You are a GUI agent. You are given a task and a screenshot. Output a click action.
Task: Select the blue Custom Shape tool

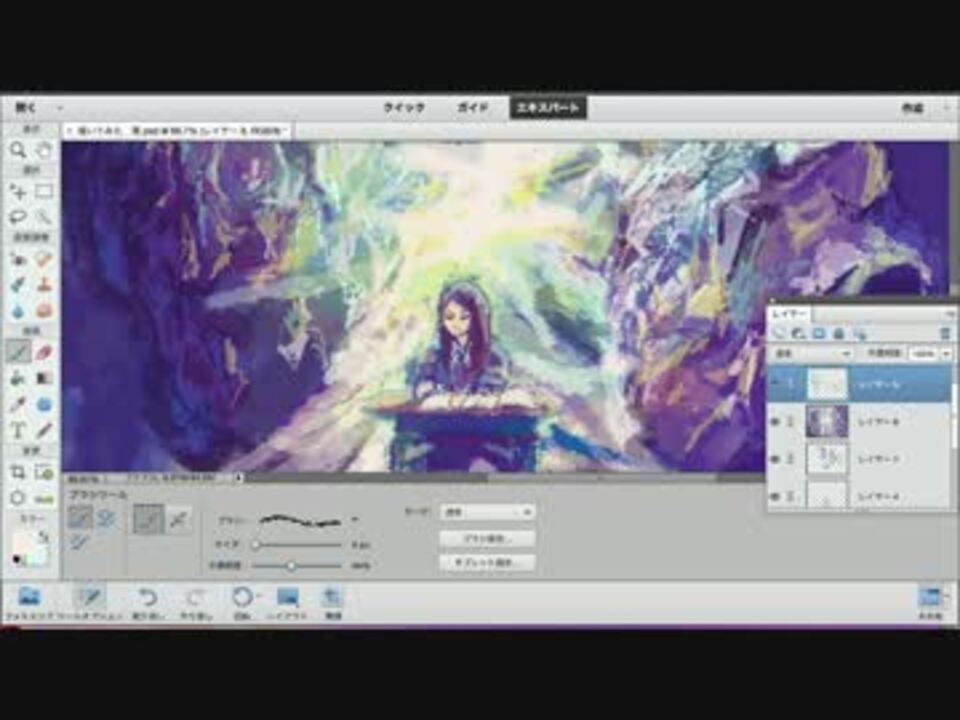(43, 404)
